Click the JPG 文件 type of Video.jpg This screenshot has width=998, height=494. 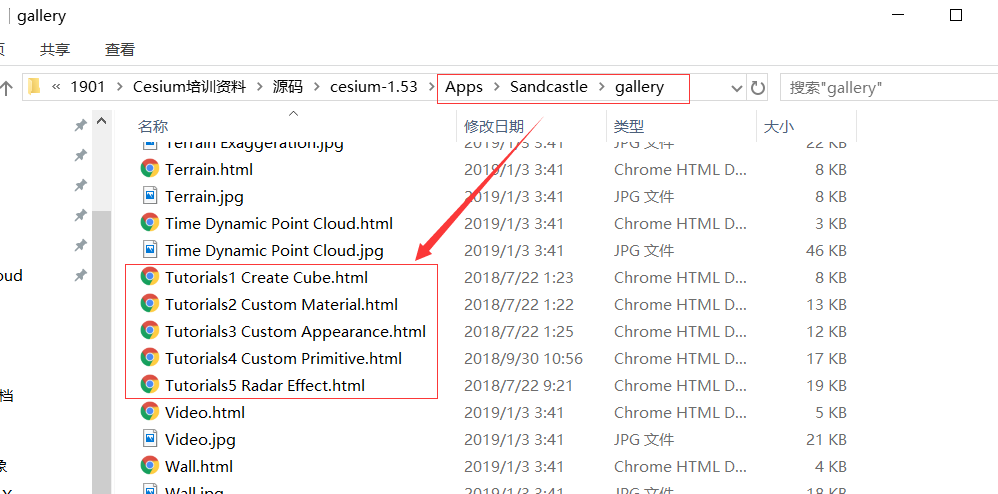click(x=644, y=439)
